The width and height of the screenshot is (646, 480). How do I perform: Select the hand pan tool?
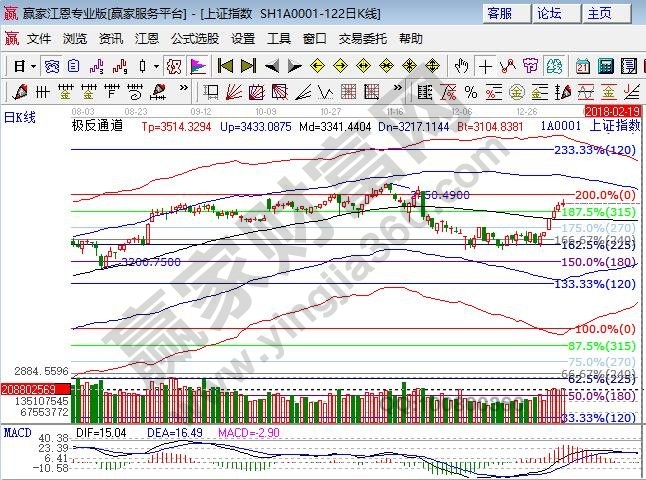(x=461, y=66)
